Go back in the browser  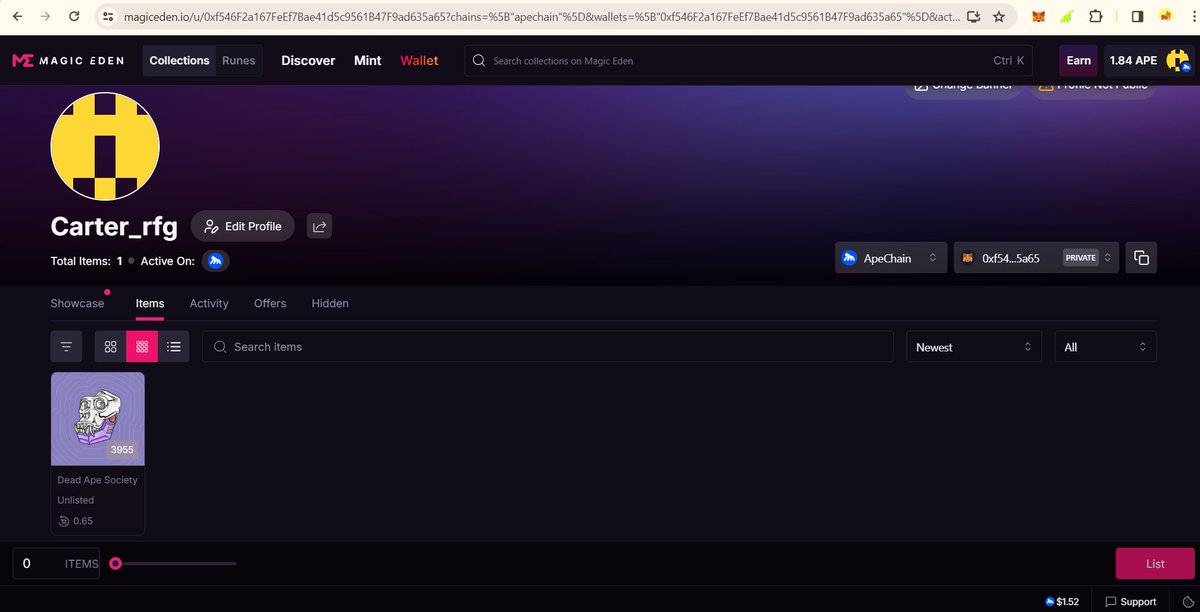click(17, 17)
